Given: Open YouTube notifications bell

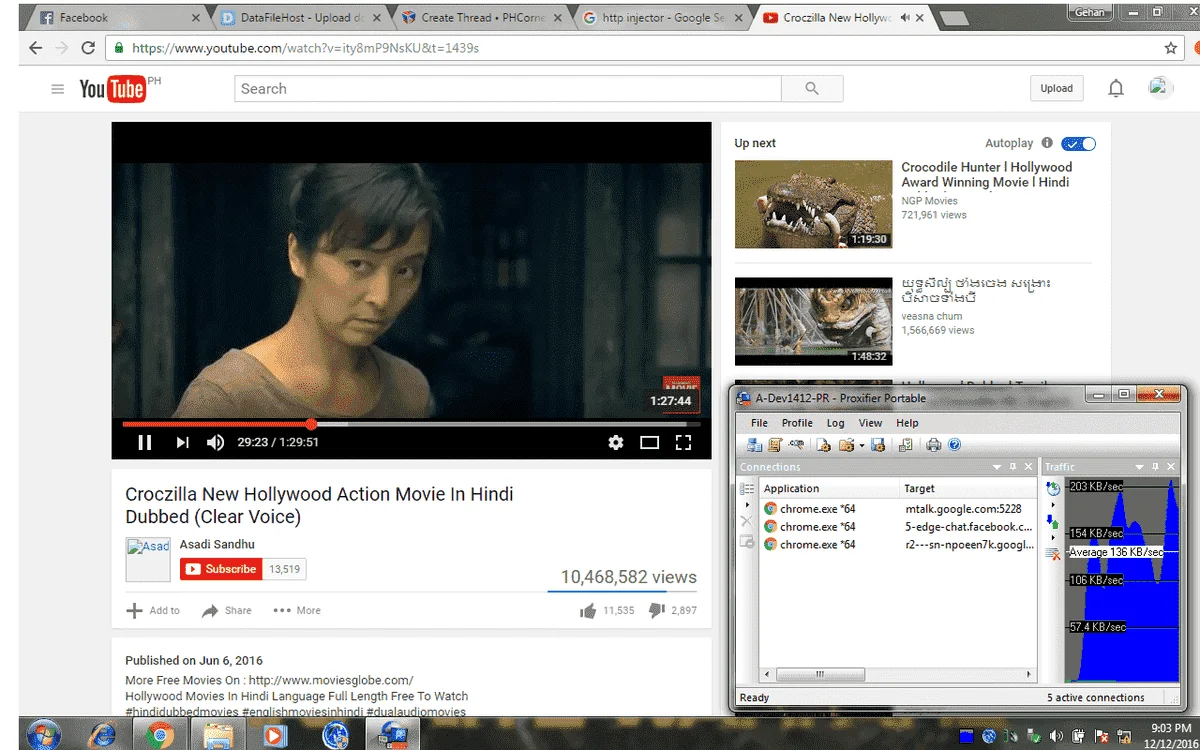Looking at the screenshot, I should [x=1116, y=88].
